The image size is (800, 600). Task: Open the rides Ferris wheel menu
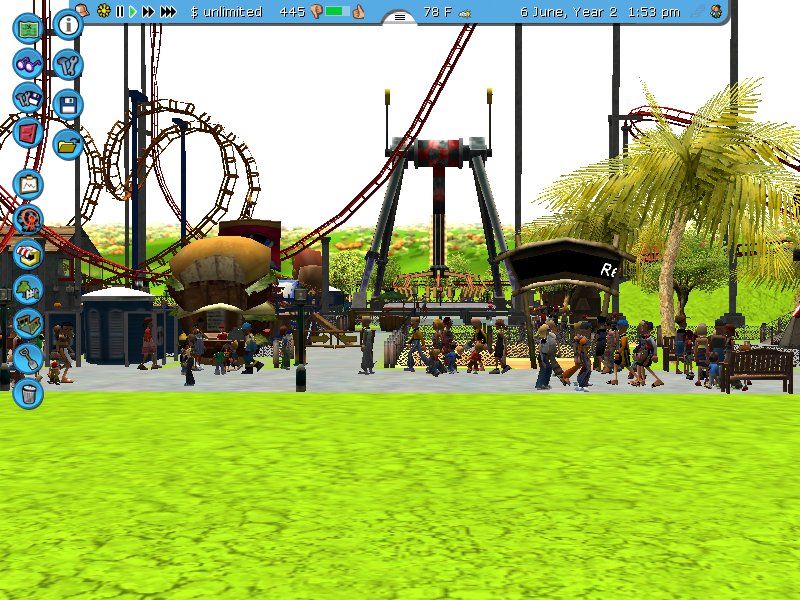click(28, 219)
